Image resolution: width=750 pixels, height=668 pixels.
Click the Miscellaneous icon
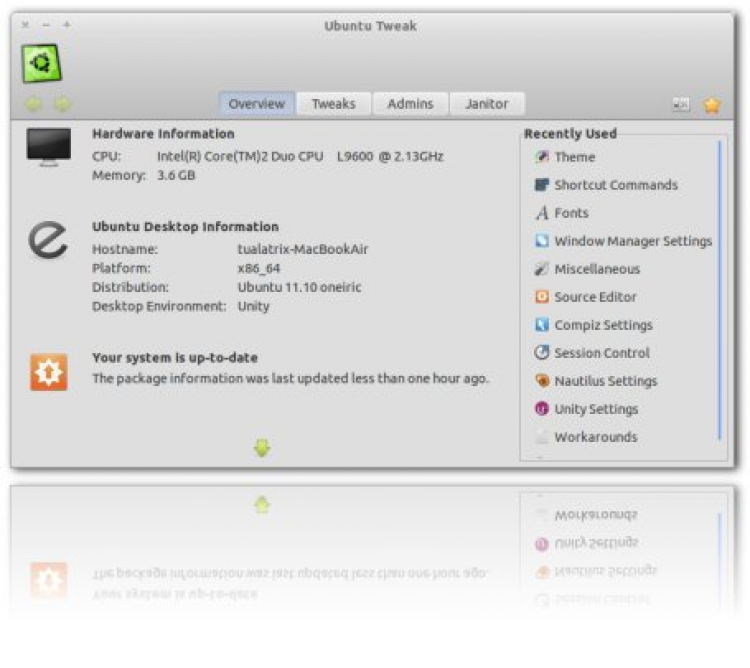(541, 269)
